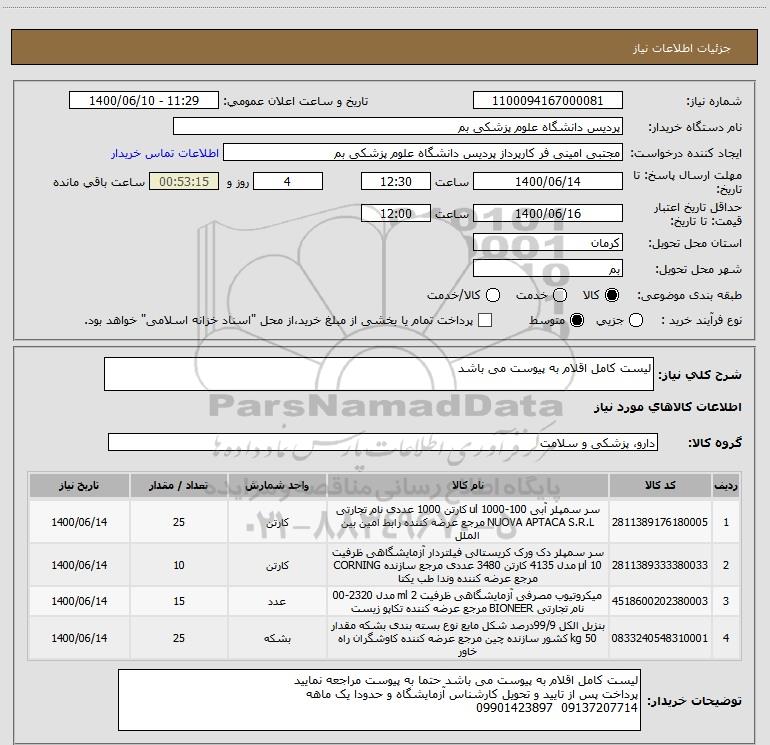Click section label اطلاعات کالاهای مورد نیاز
Screen dimensions: 770x745
point(668,407)
